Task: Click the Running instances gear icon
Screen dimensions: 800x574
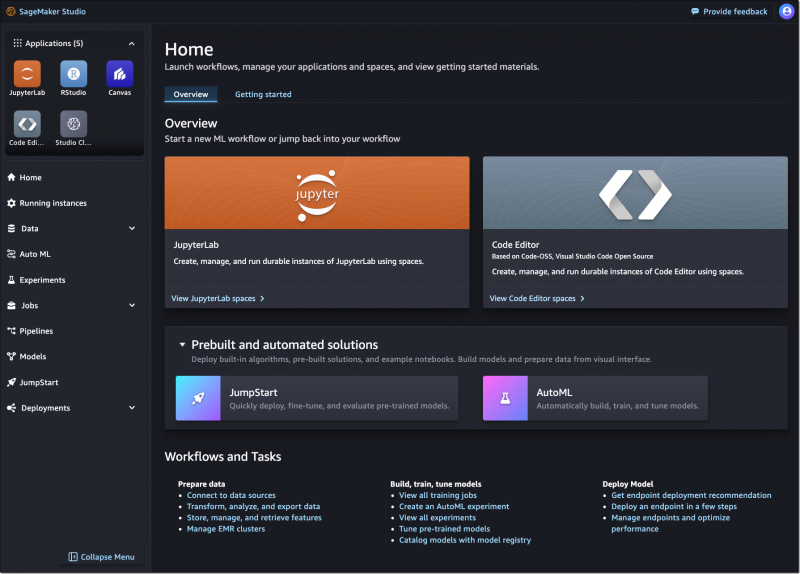Action: pos(11,203)
